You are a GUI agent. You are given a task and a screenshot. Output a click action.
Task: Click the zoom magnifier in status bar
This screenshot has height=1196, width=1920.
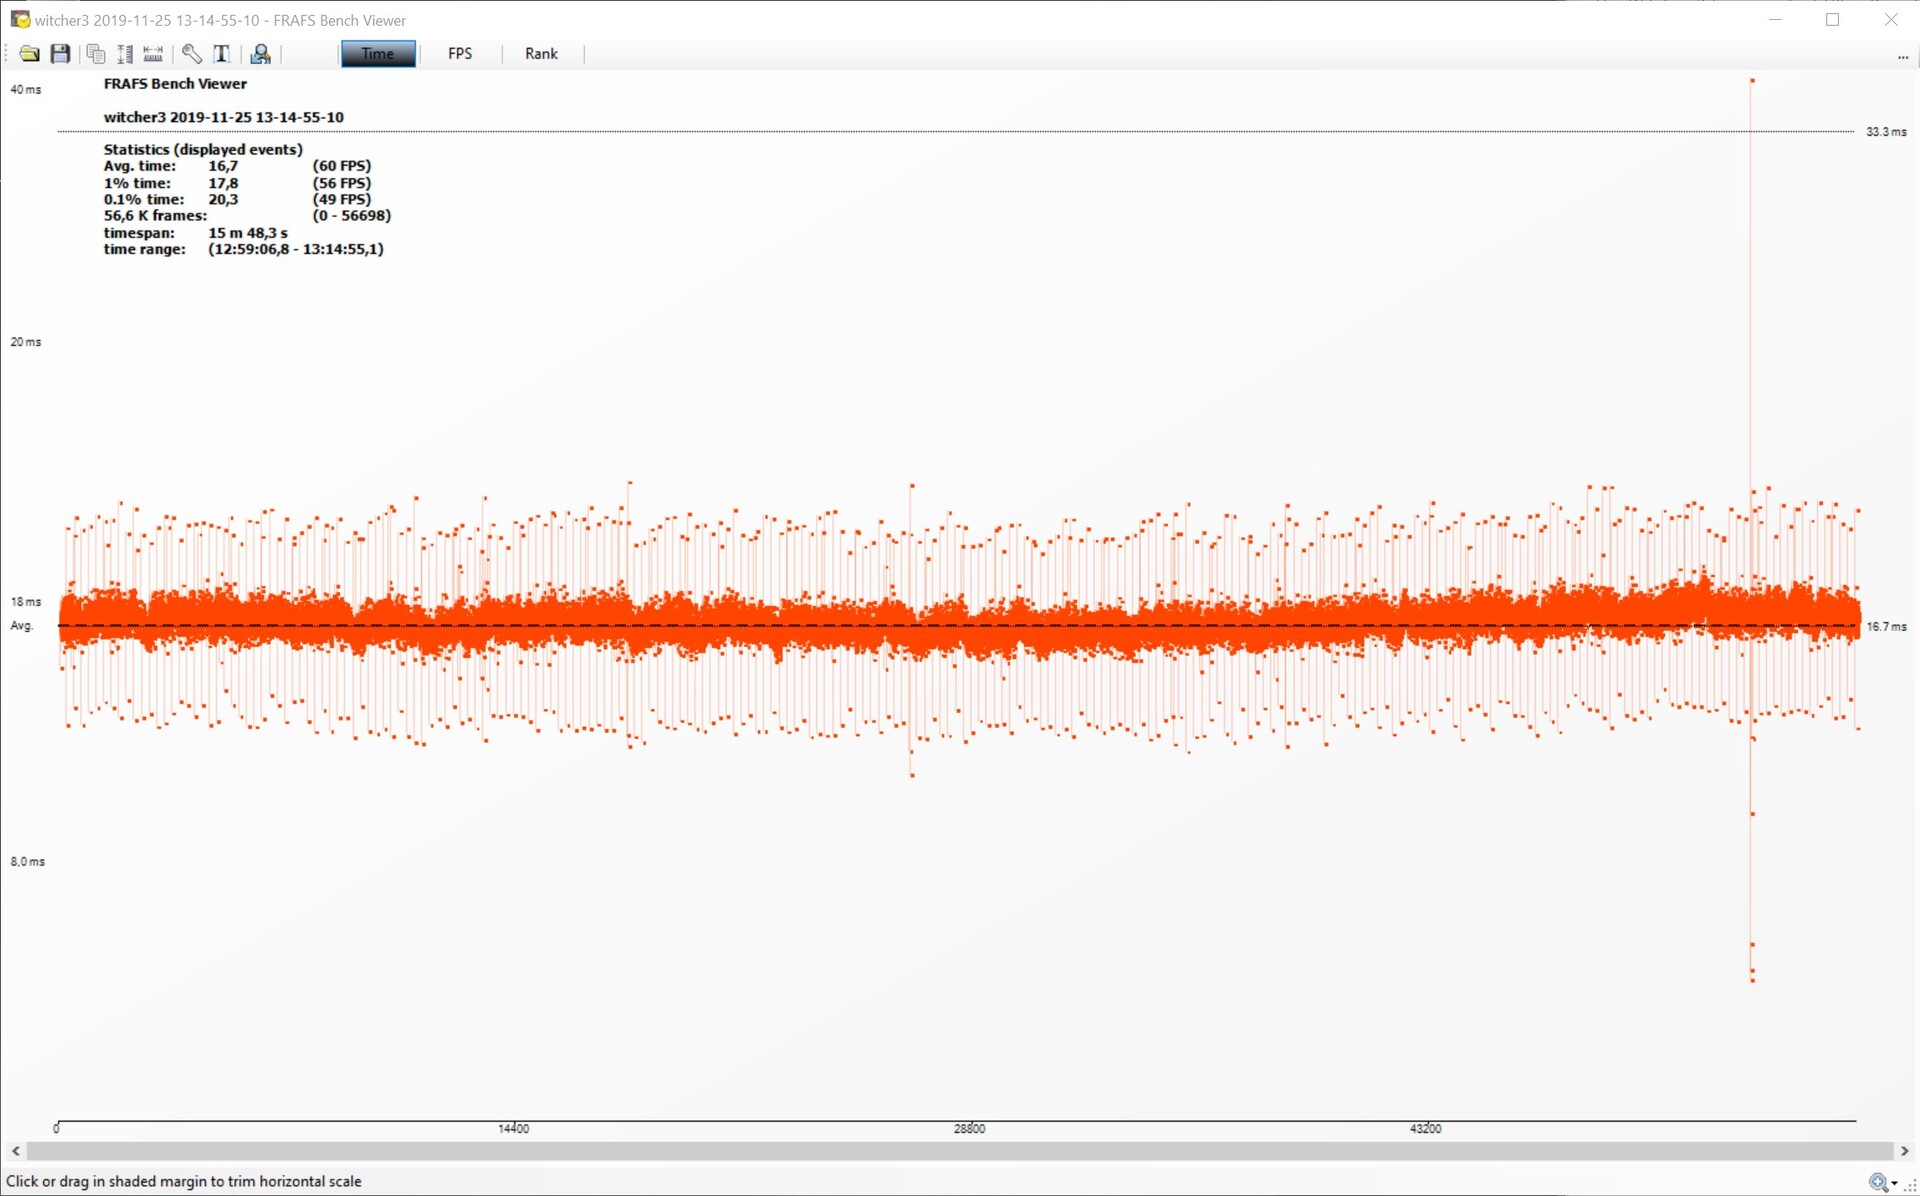1878,1183
